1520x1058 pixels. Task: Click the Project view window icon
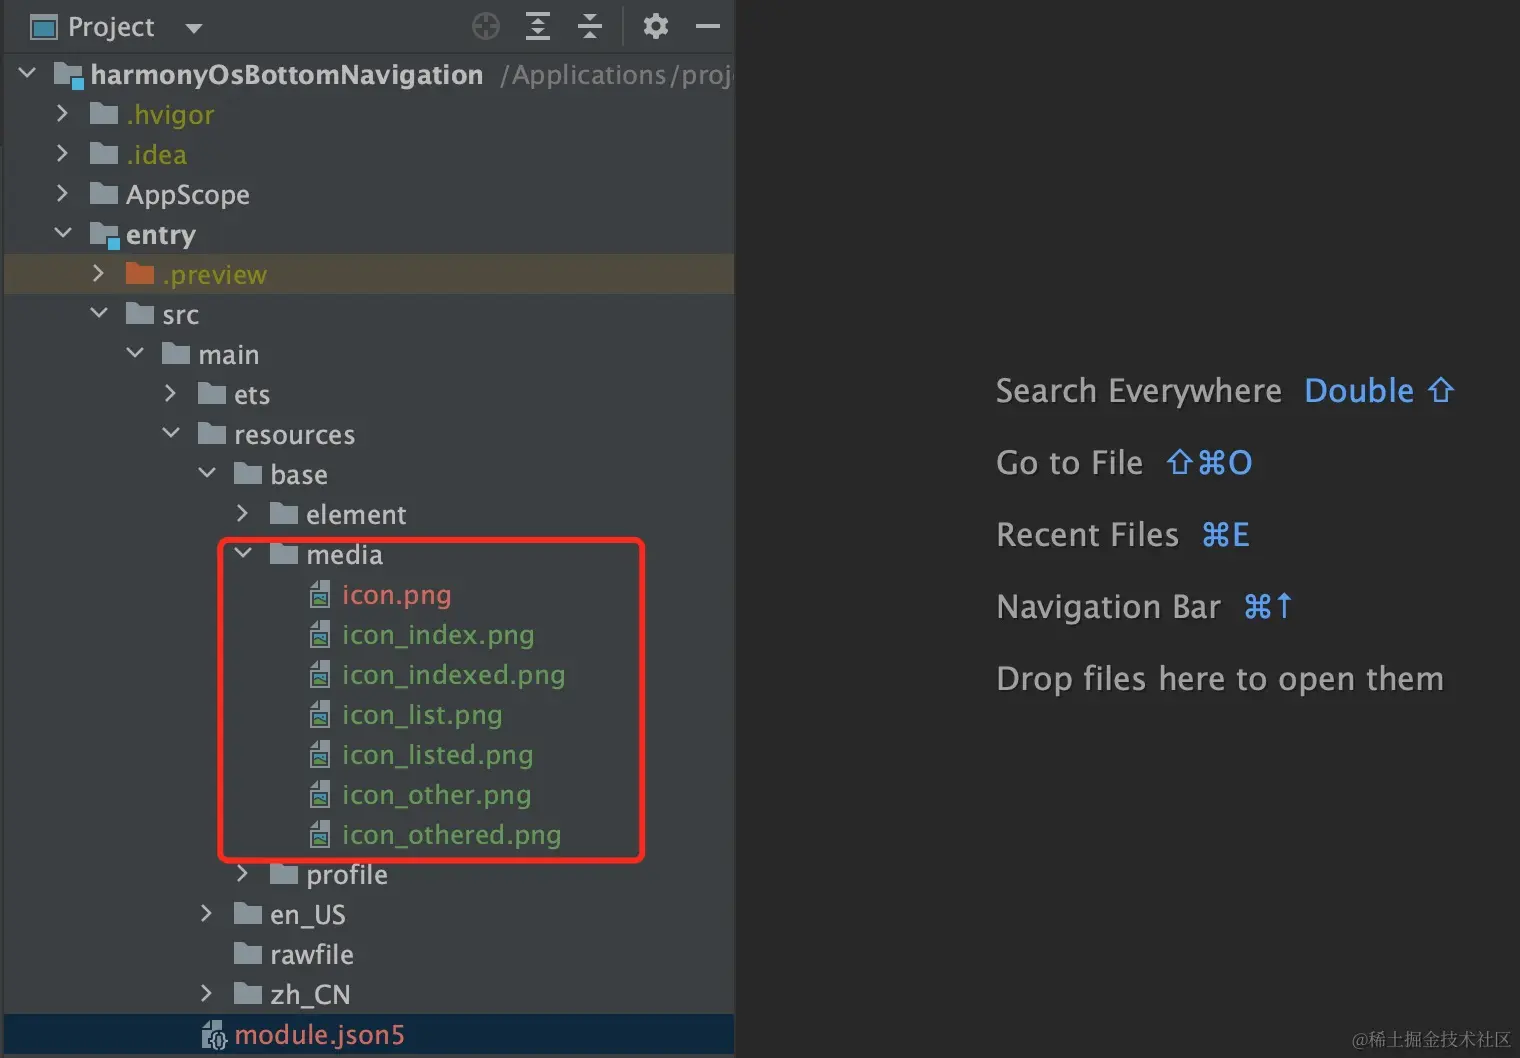[x=44, y=27]
